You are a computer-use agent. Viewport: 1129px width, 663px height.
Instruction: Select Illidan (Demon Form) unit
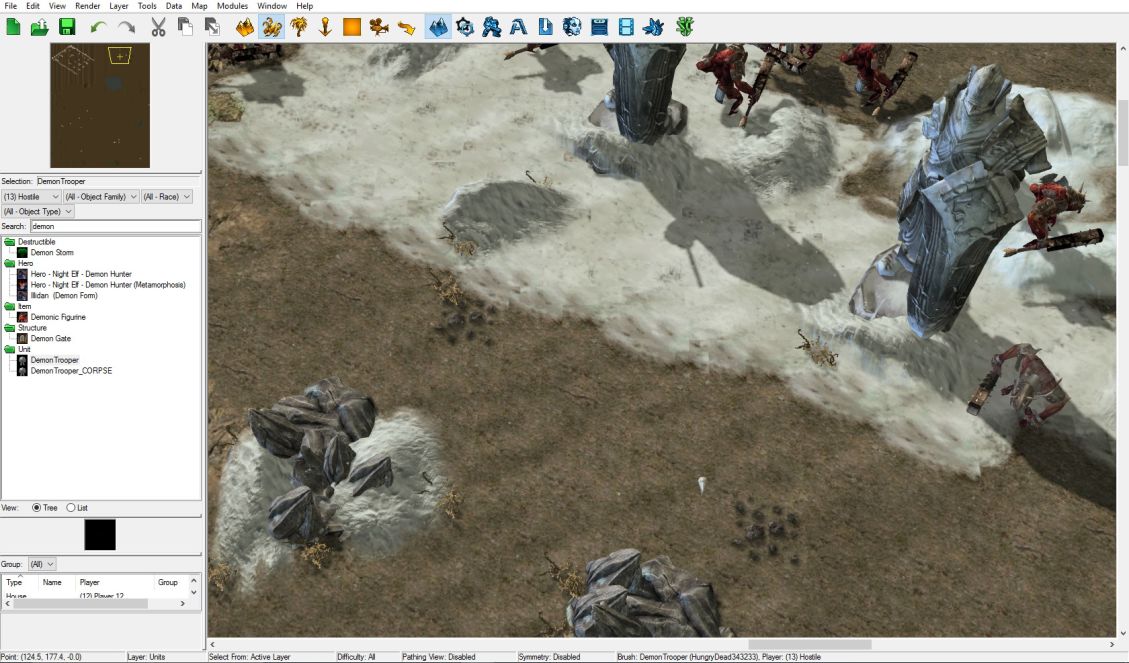coord(64,296)
